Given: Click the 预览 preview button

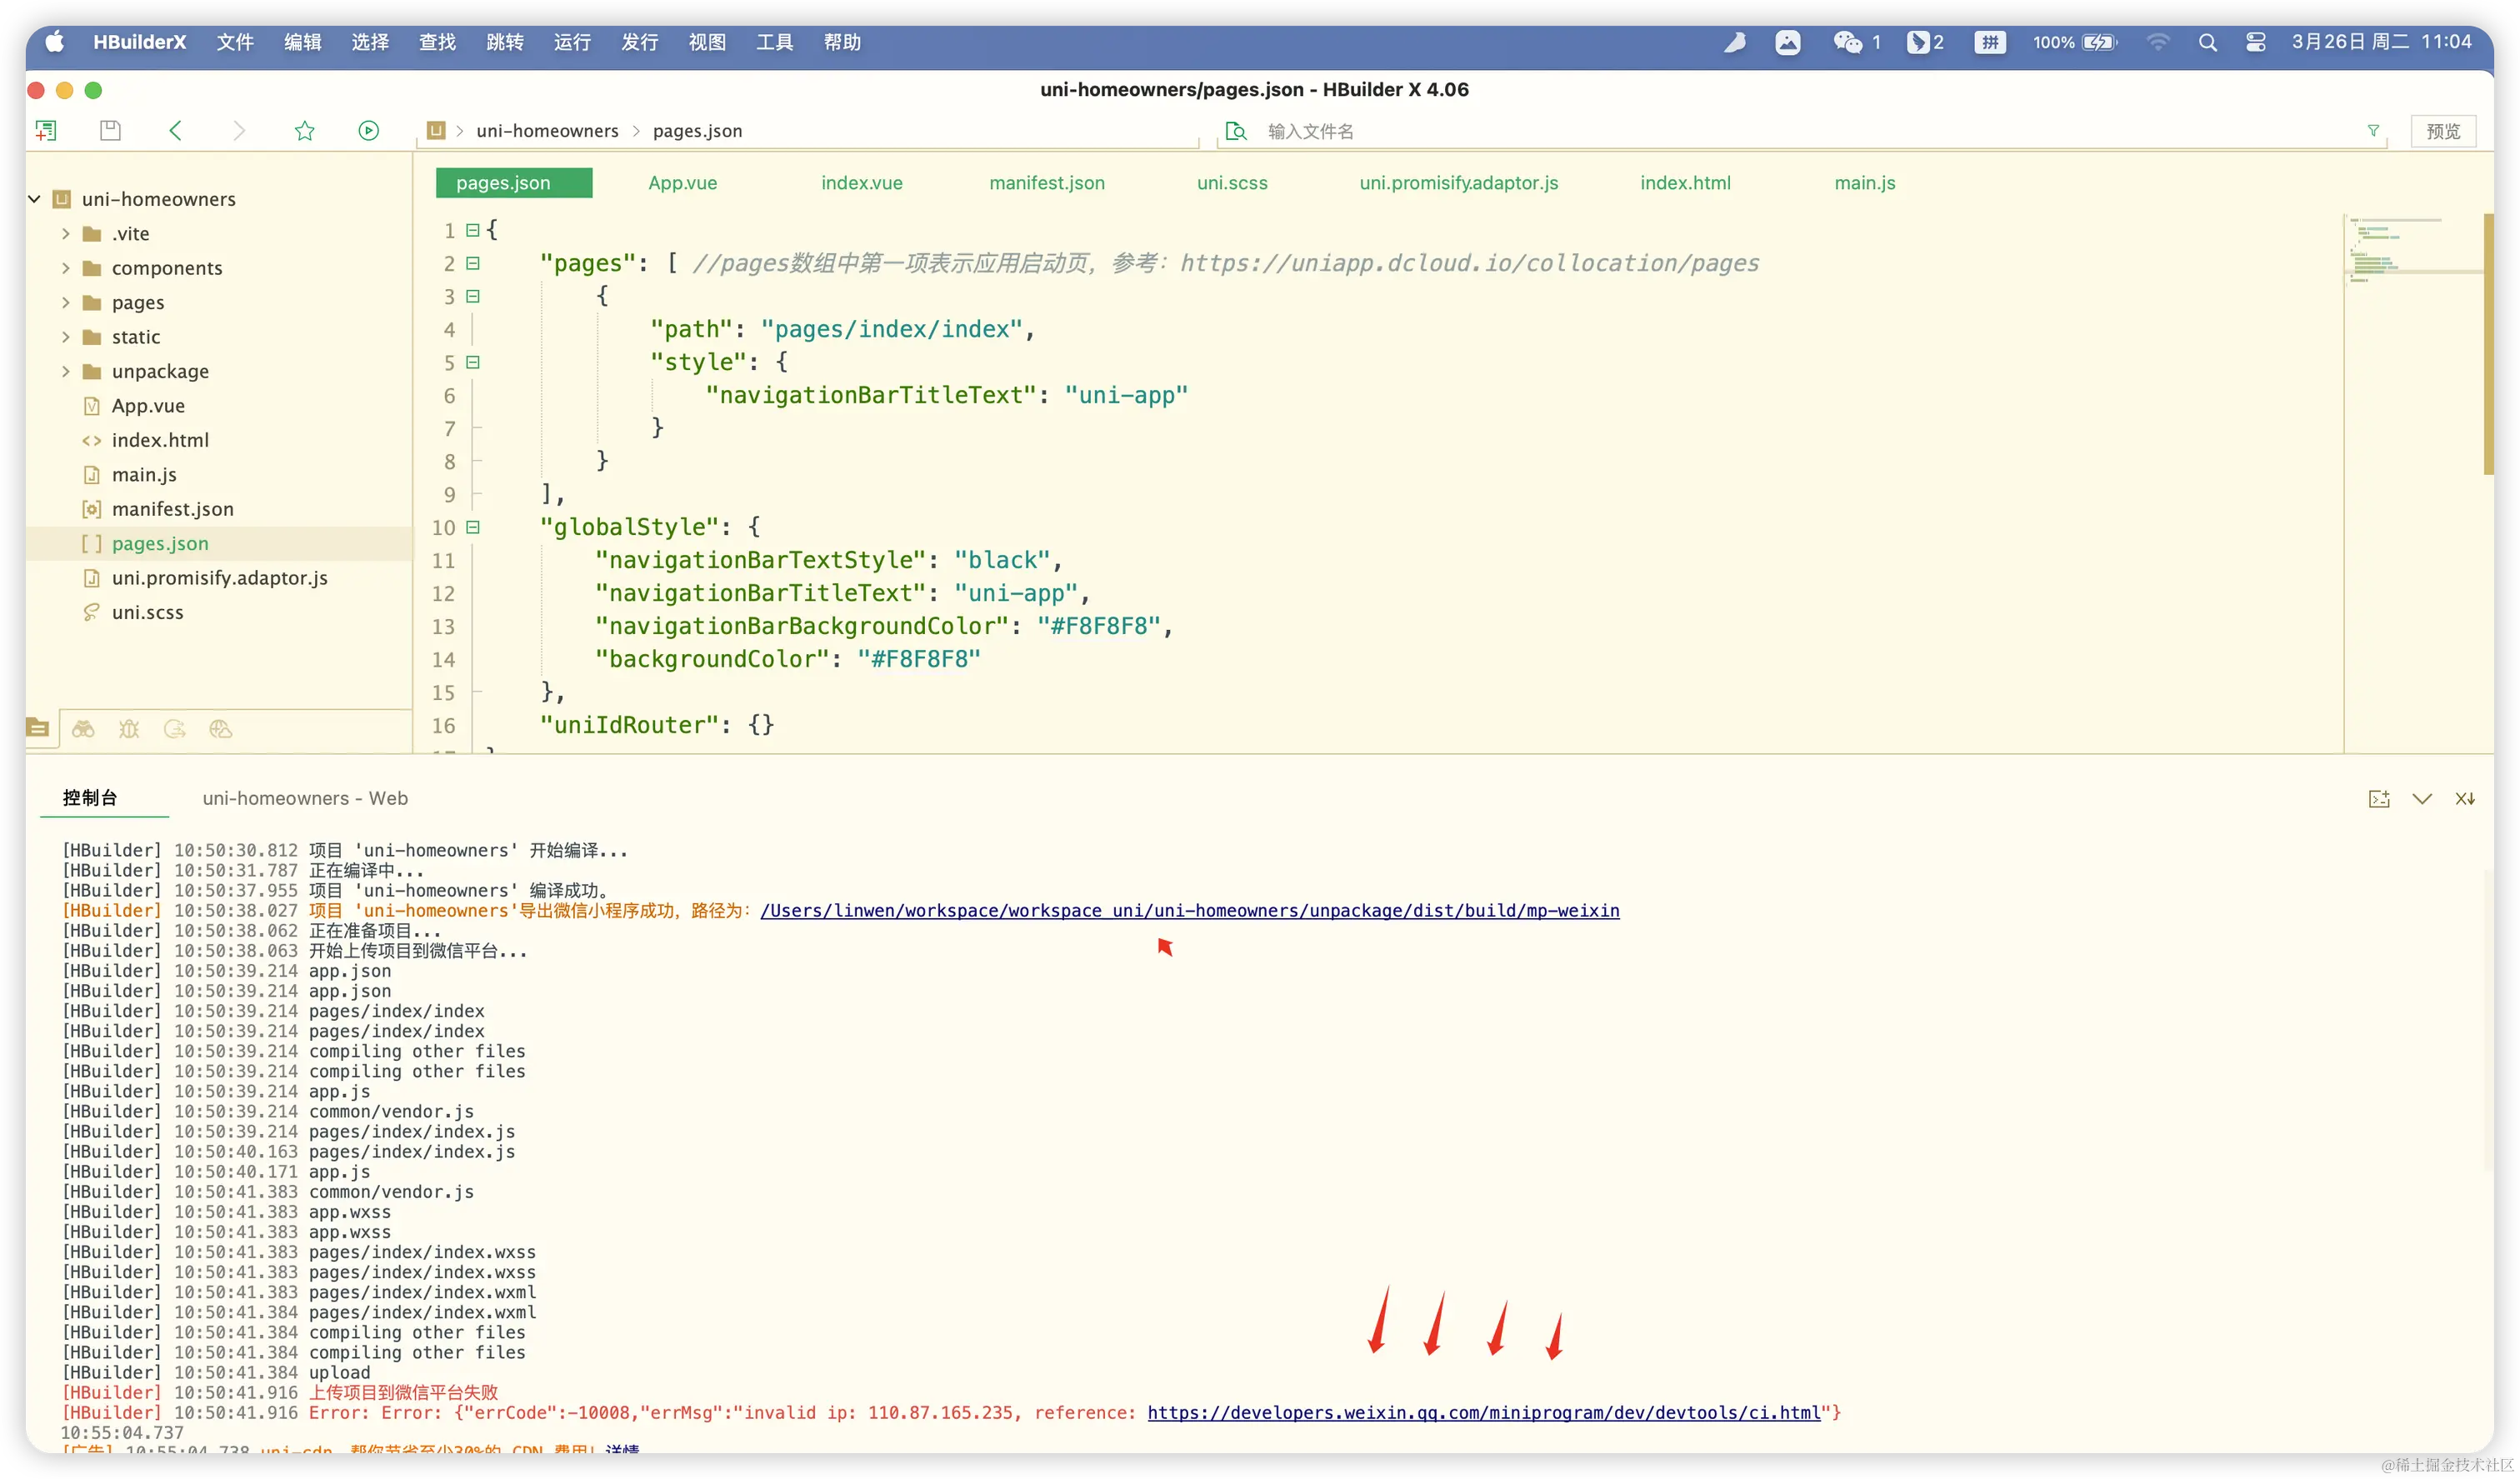Looking at the screenshot, I should (2442, 131).
